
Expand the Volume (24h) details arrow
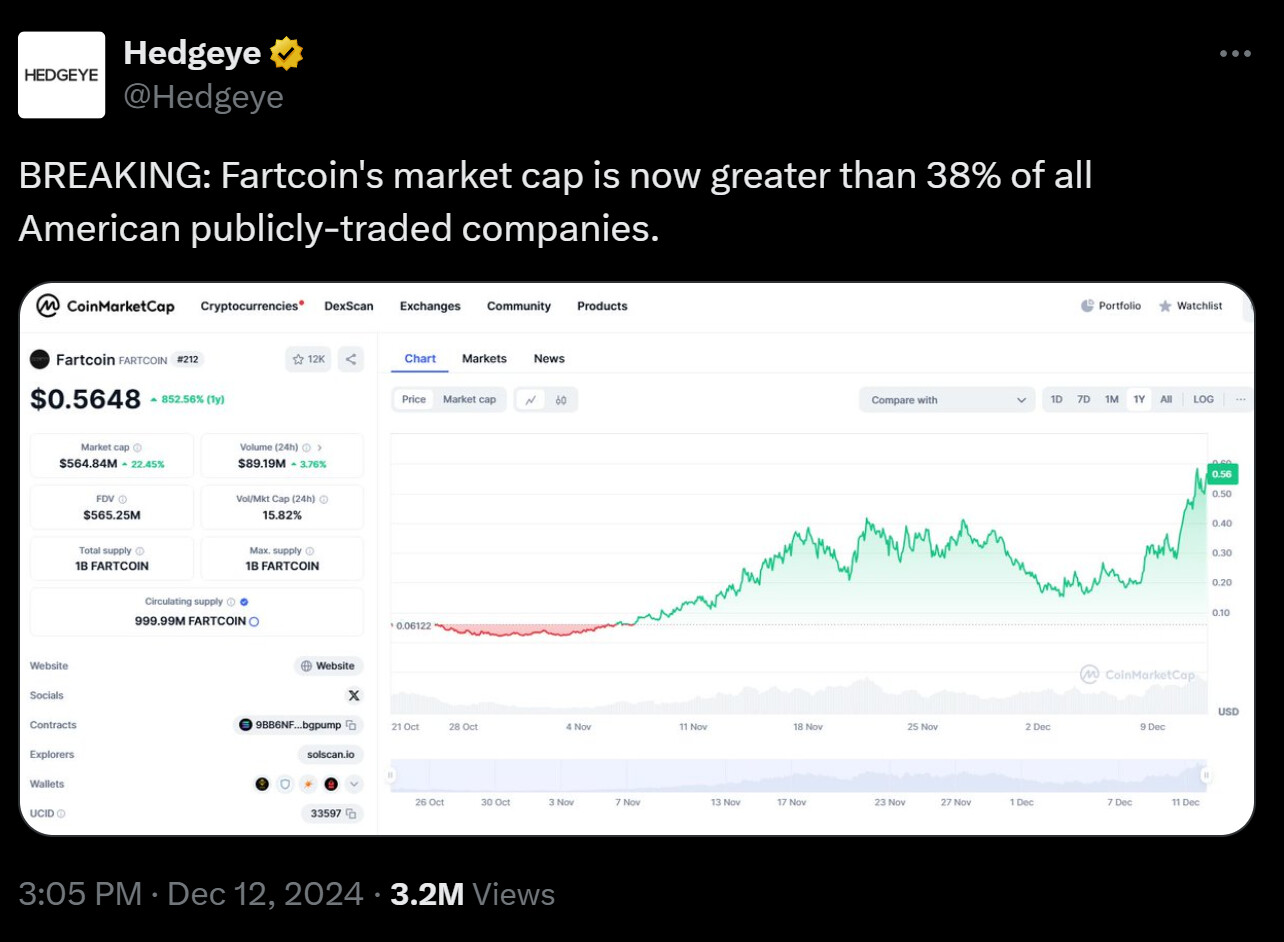coord(319,448)
